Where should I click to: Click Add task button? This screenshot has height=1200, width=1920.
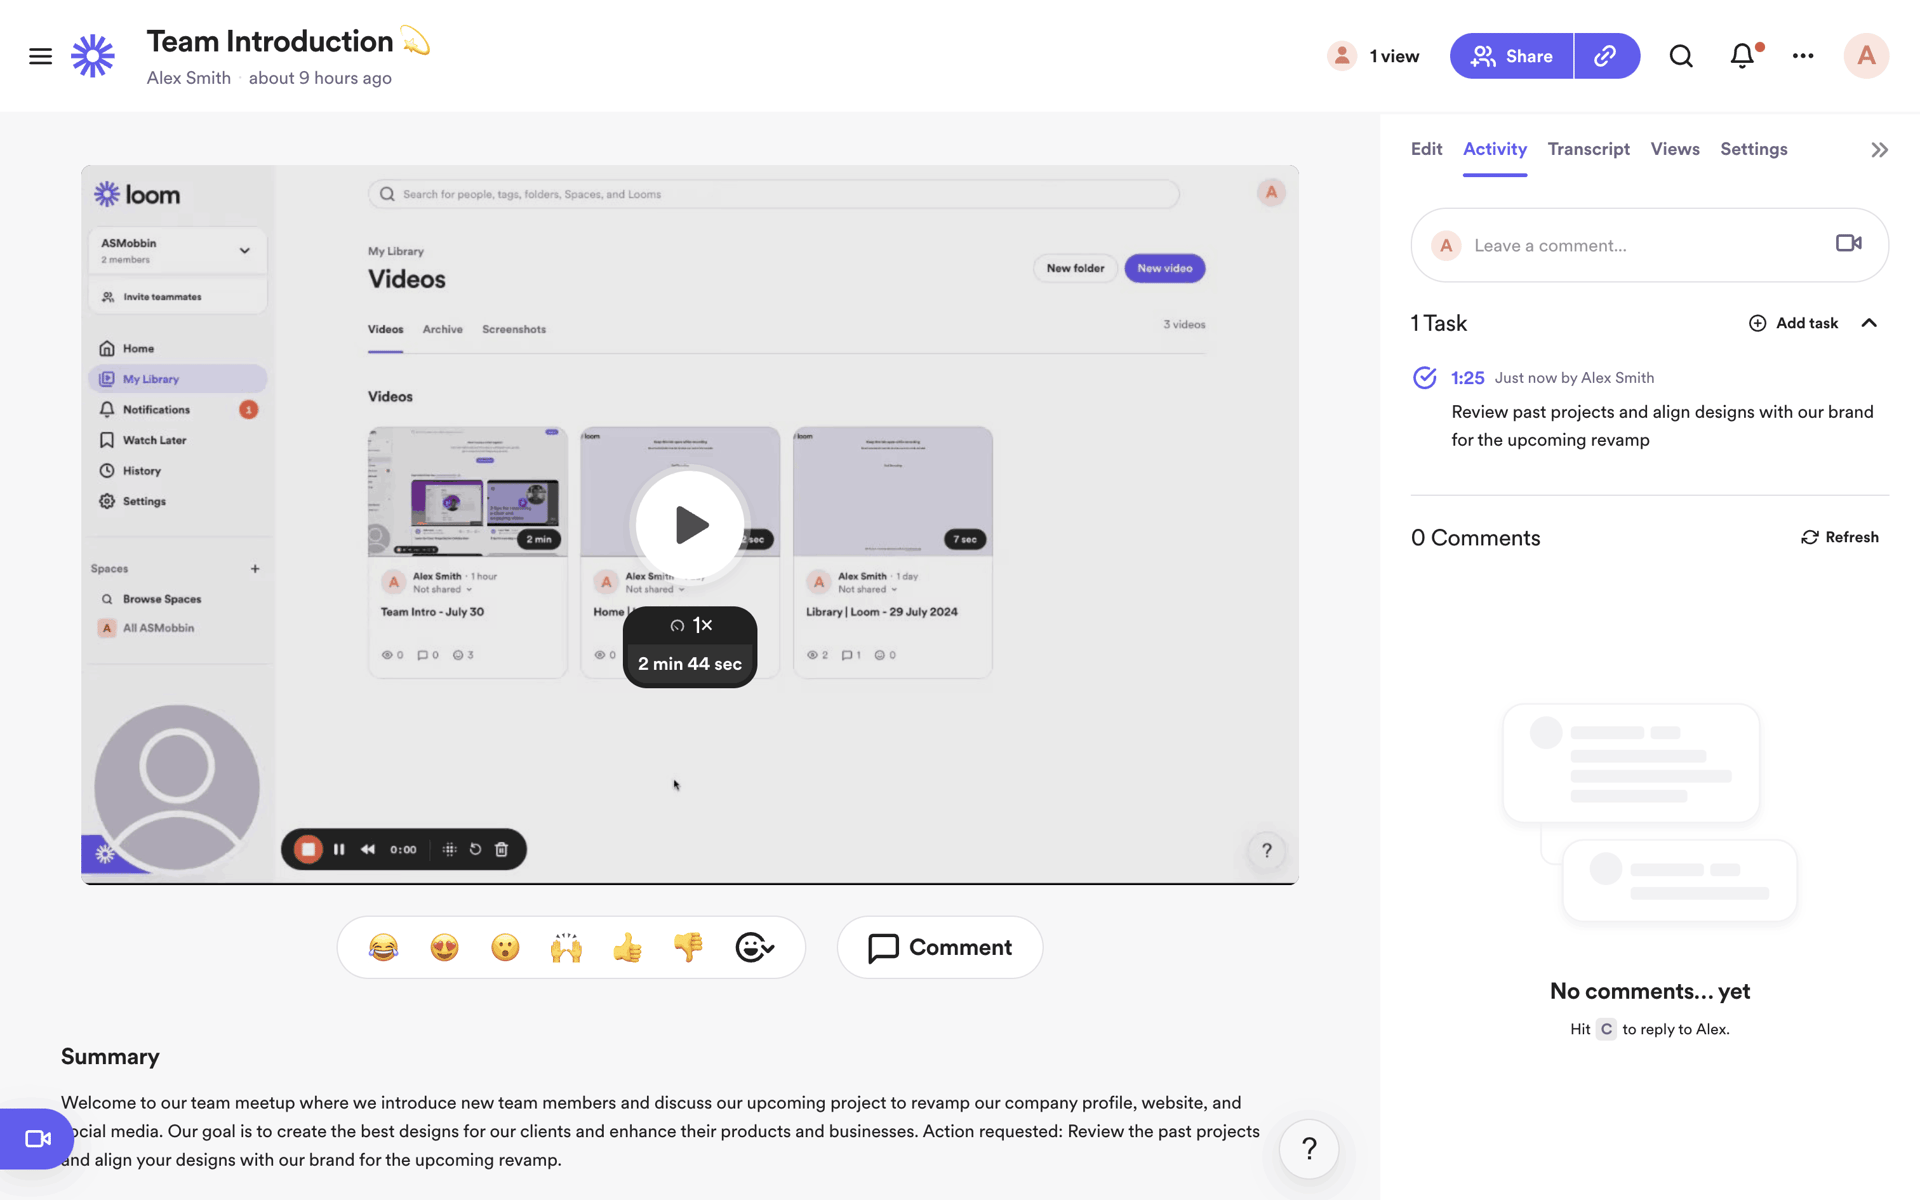point(1793,323)
